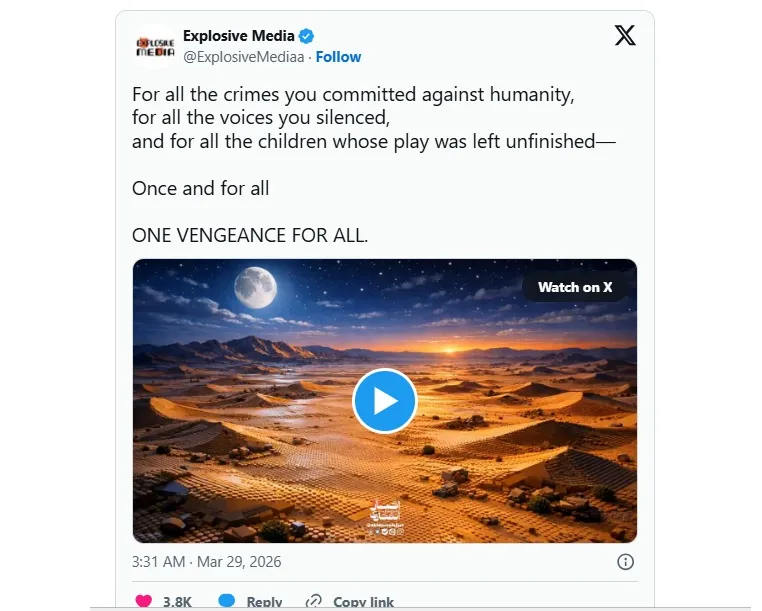Click the Copy link text
The height and width of the screenshot is (611, 762).
[363, 603]
